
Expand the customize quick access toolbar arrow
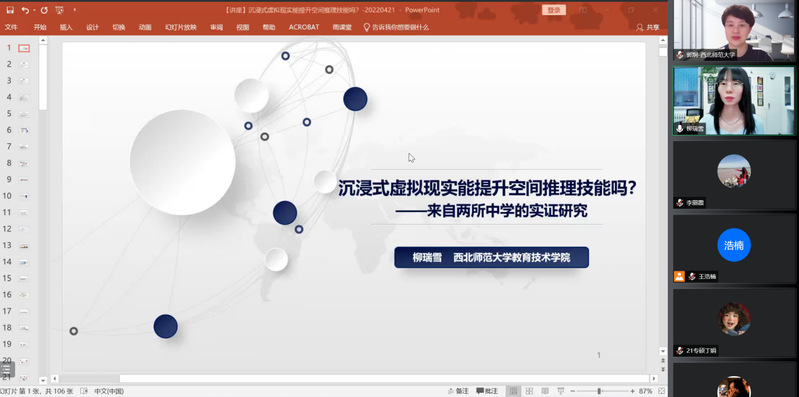click(74, 10)
